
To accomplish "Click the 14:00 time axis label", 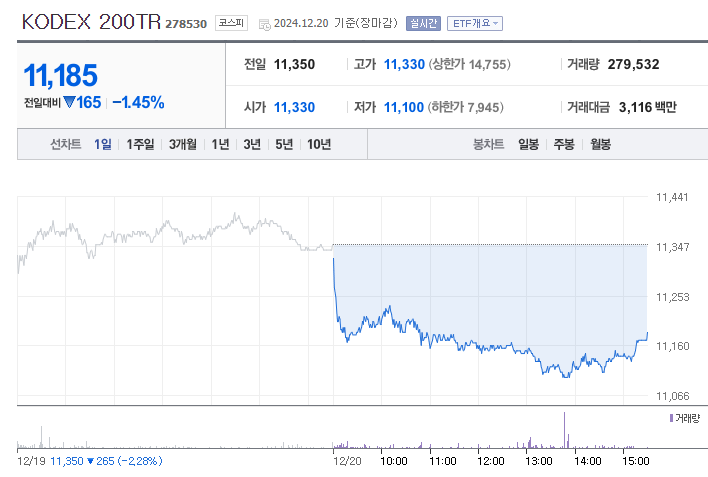I will (587, 461).
